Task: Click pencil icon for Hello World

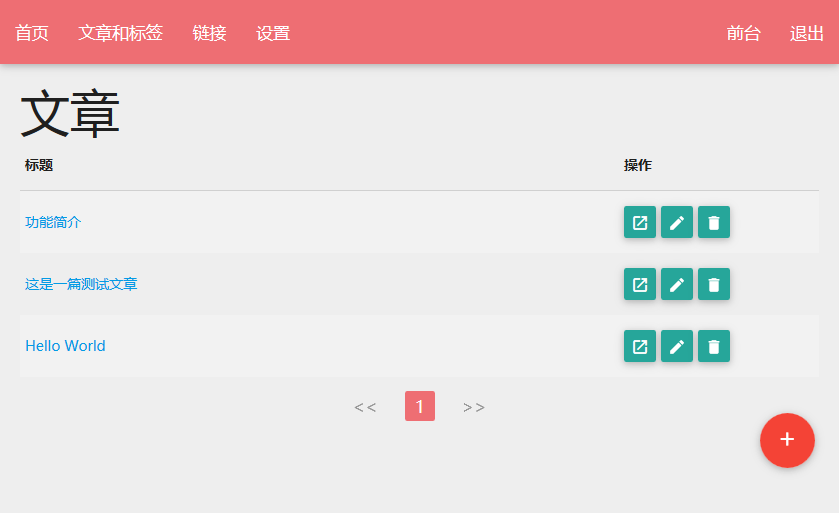Action: 677,346
